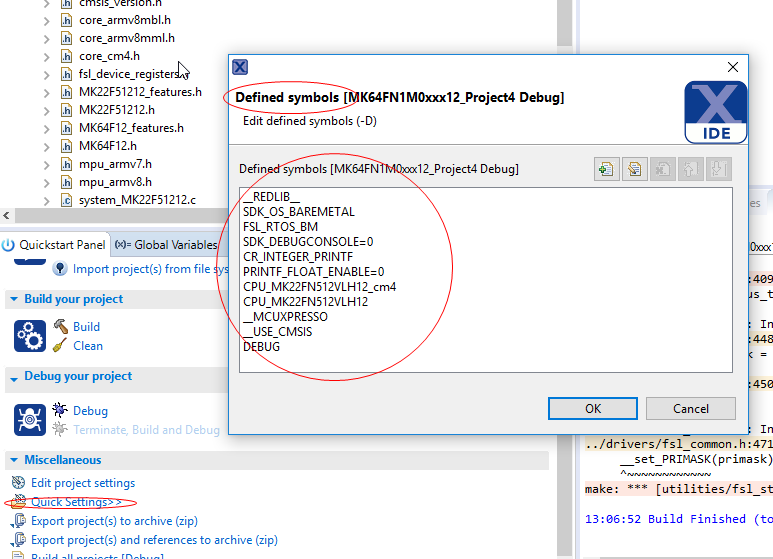Click the Build section gears icon

pyautogui.click(x=30, y=336)
